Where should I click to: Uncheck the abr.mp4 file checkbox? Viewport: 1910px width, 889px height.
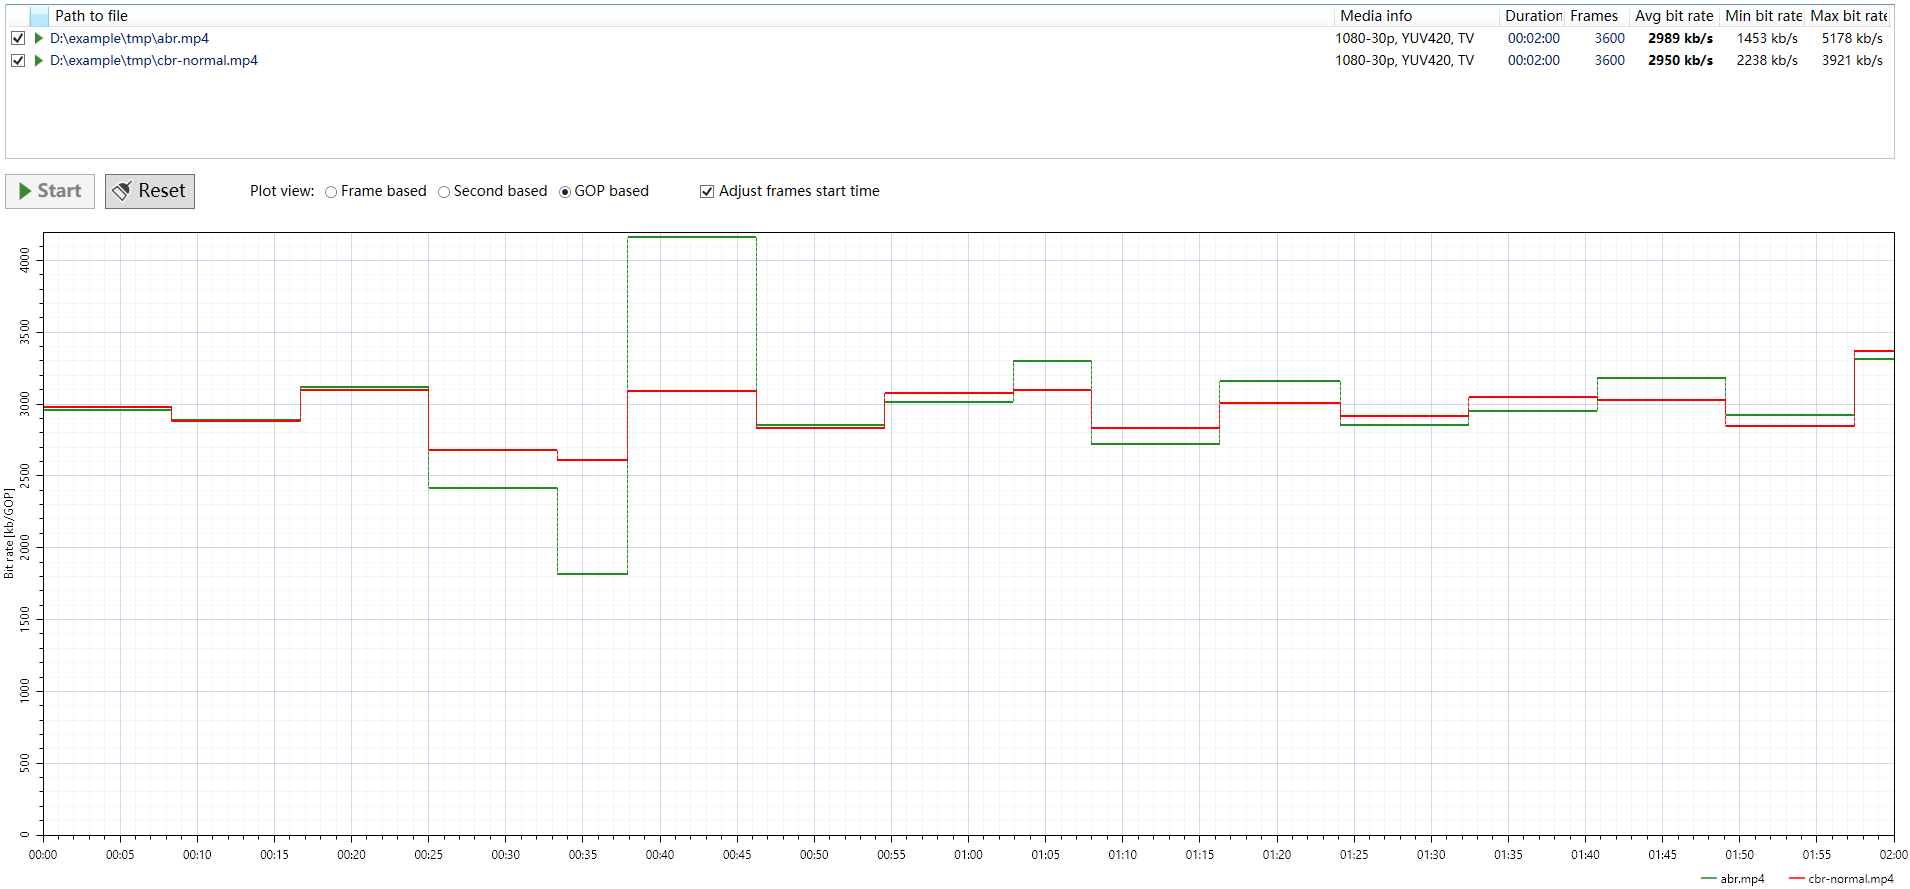18,38
